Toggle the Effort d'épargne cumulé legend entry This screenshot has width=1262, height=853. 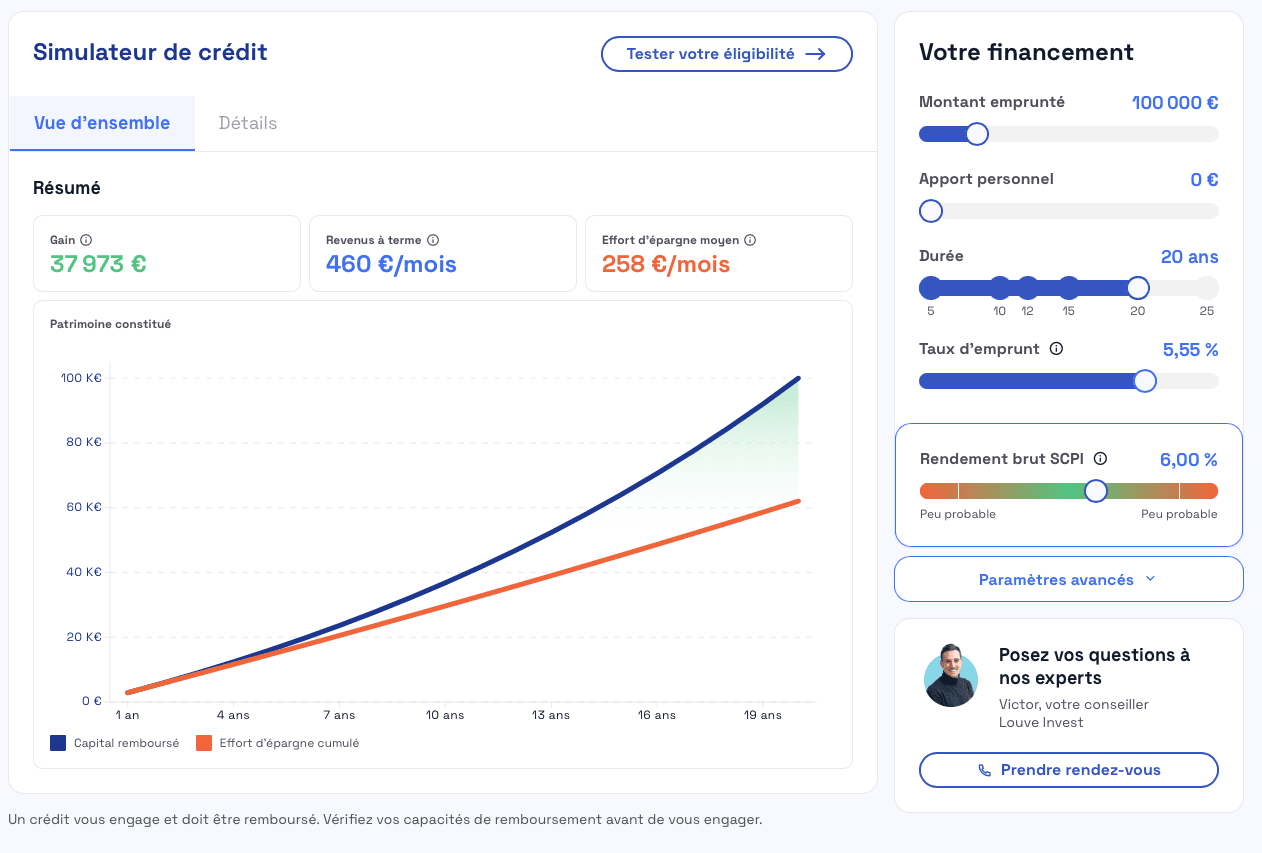(x=278, y=743)
